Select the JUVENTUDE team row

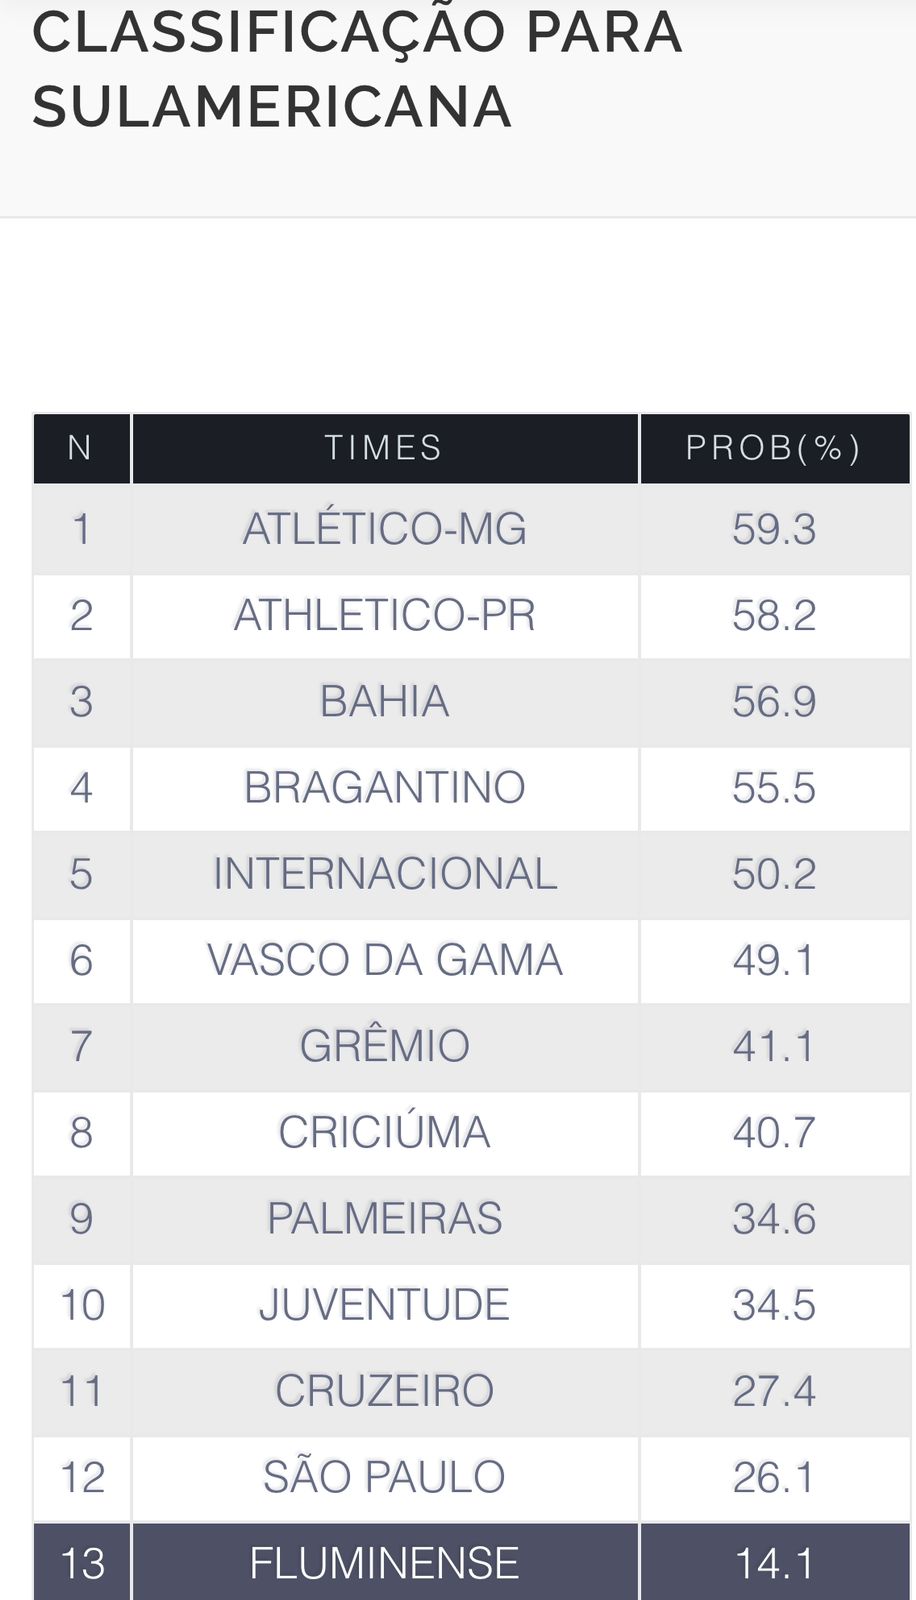[472, 1304]
